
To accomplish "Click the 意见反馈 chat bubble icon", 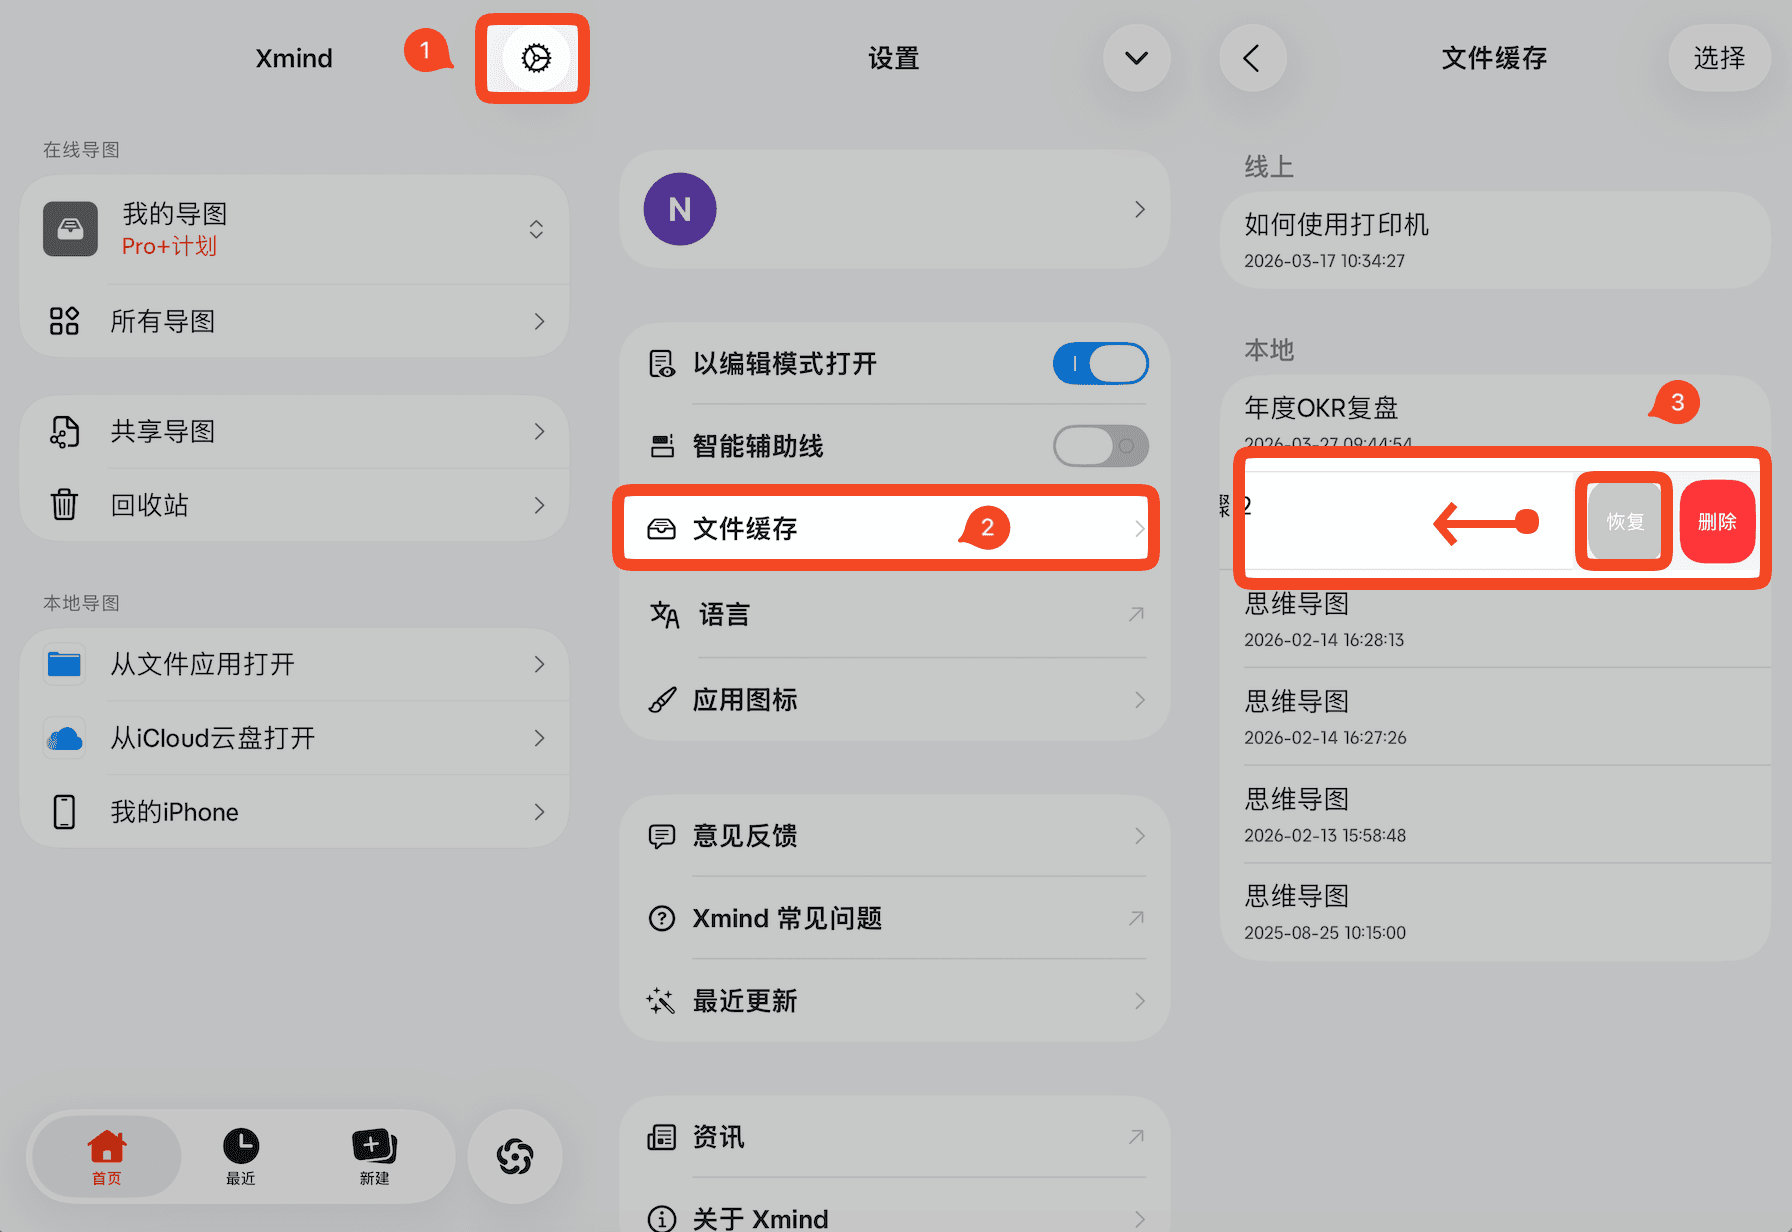I will [x=662, y=836].
